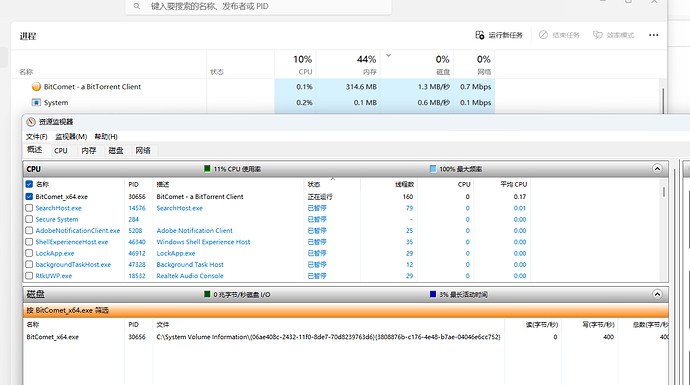Open the 监视器(M) menu

click(71, 136)
